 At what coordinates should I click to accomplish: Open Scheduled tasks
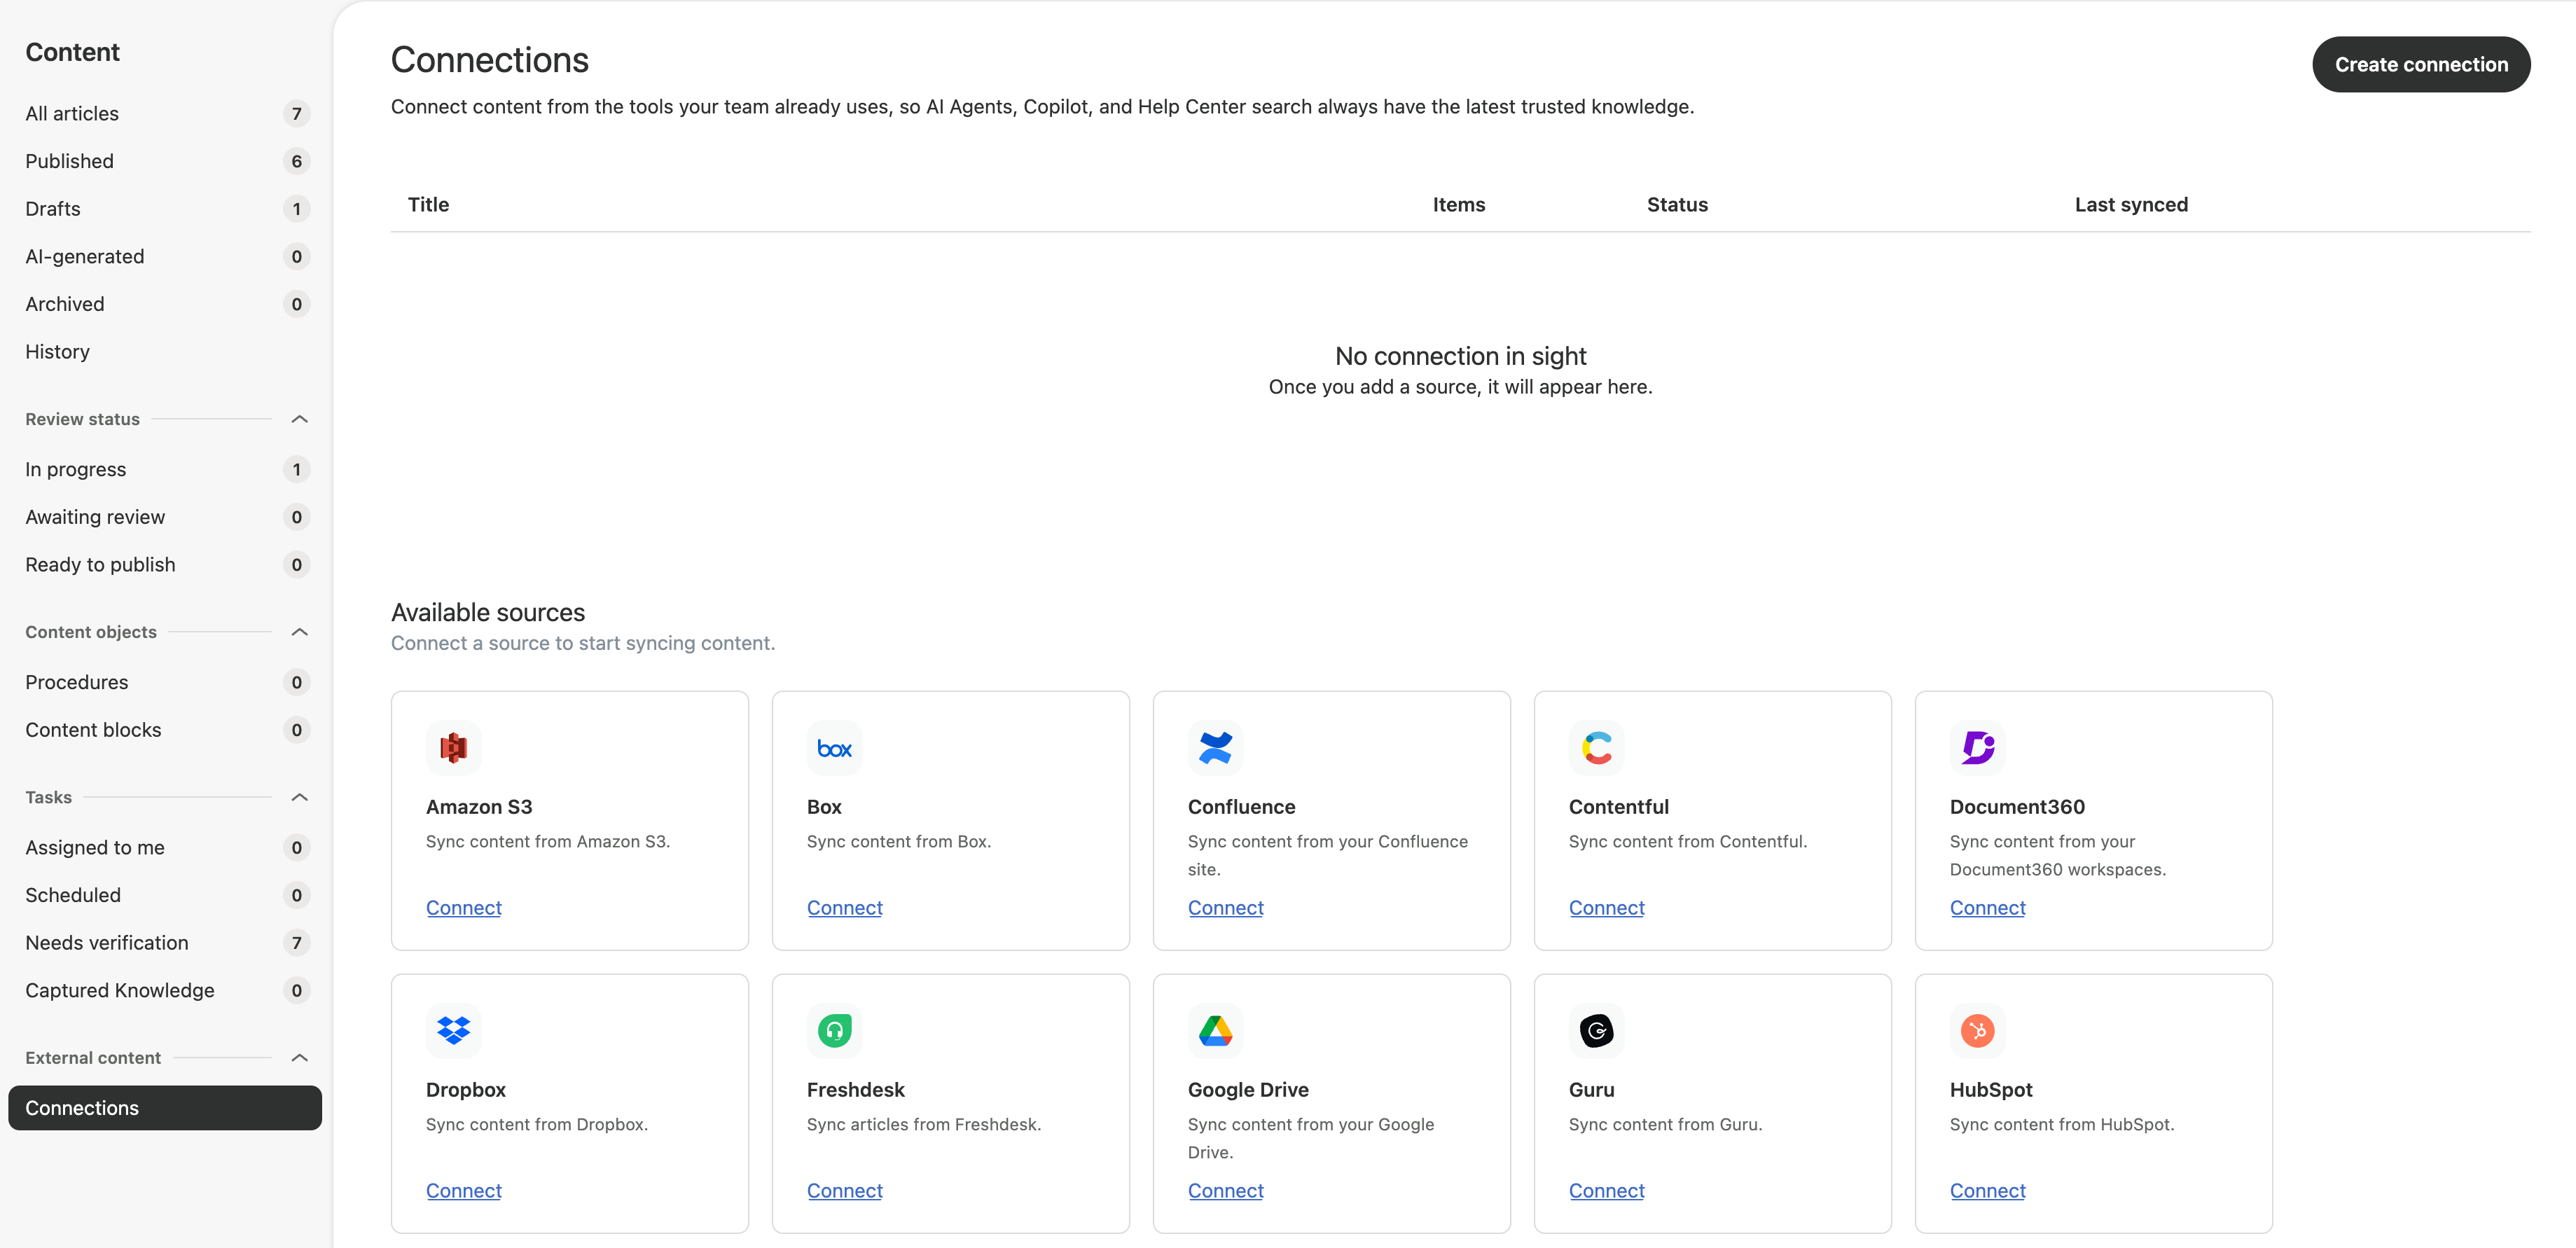pyautogui.click(x=165, y=895)
